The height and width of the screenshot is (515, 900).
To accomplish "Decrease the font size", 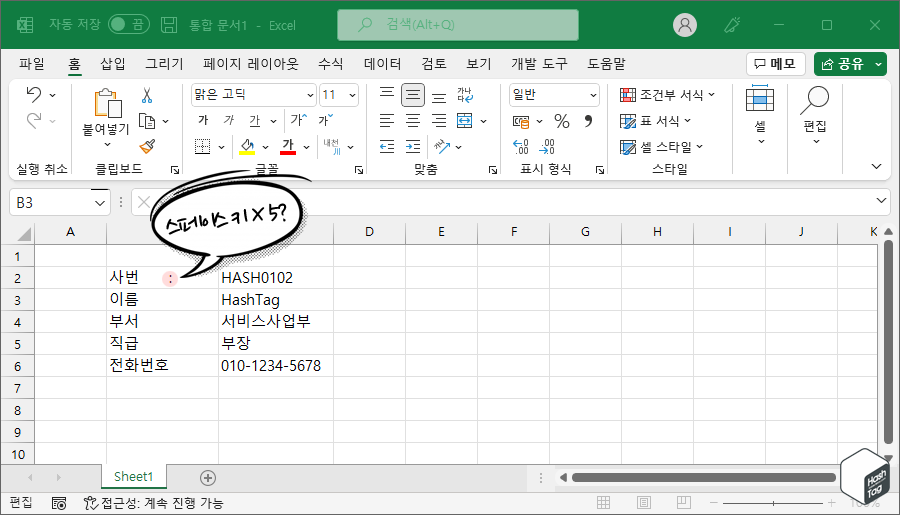I will pos(325,119).
